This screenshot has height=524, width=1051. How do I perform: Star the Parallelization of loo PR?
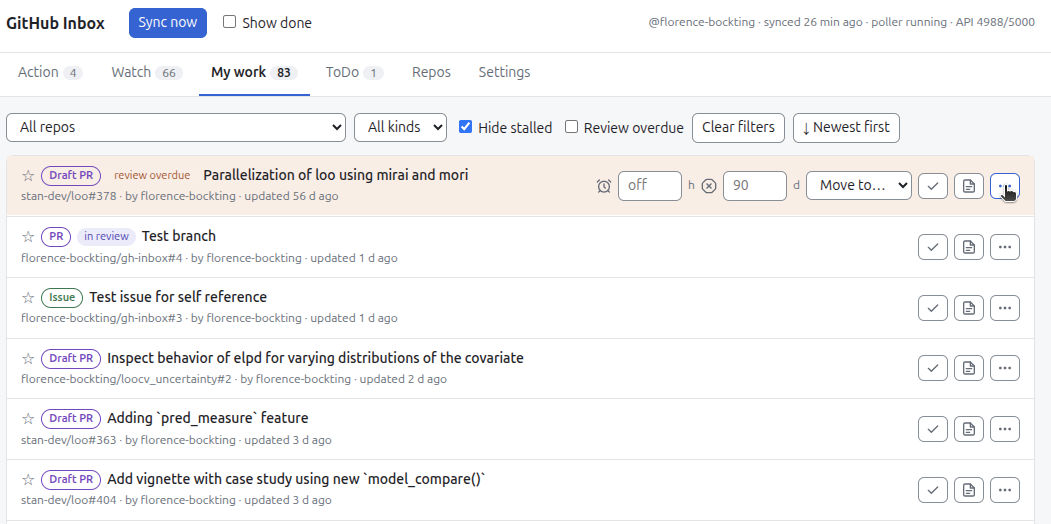(27, 176)
